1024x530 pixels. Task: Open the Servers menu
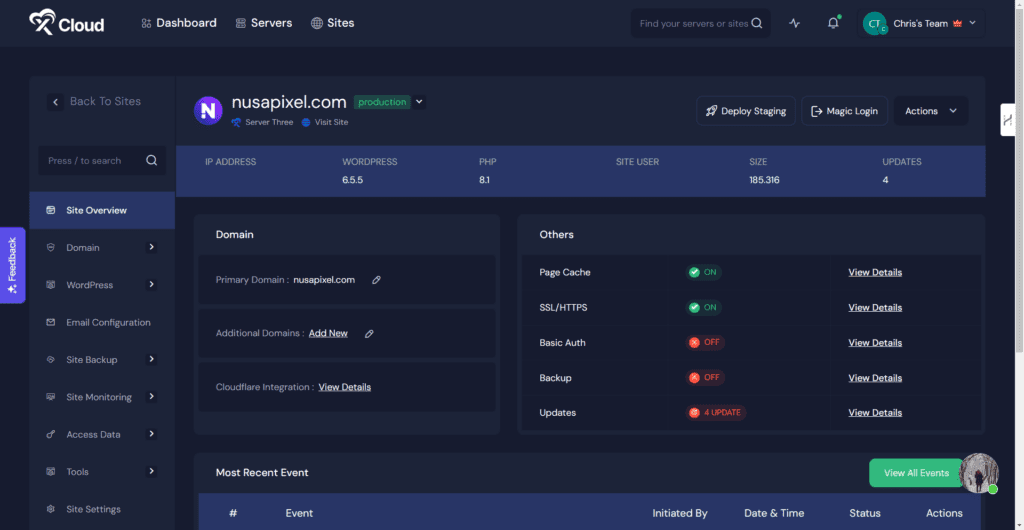pos(264,23)
